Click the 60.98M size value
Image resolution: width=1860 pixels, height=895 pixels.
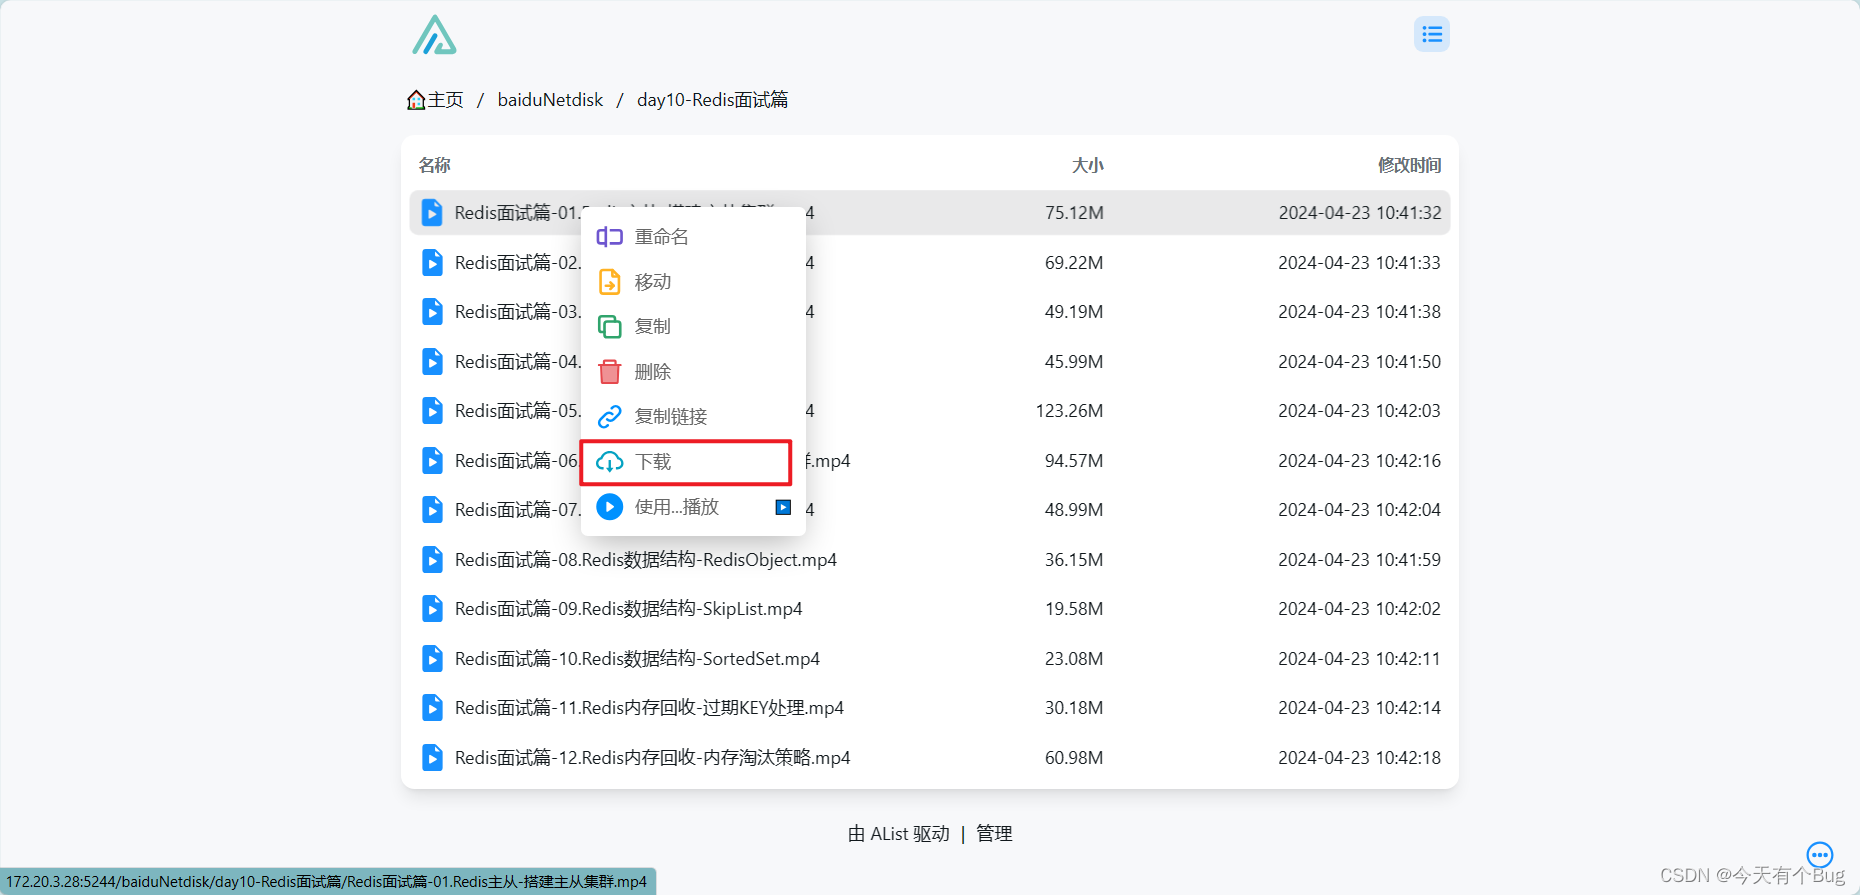click(1074, 758)
